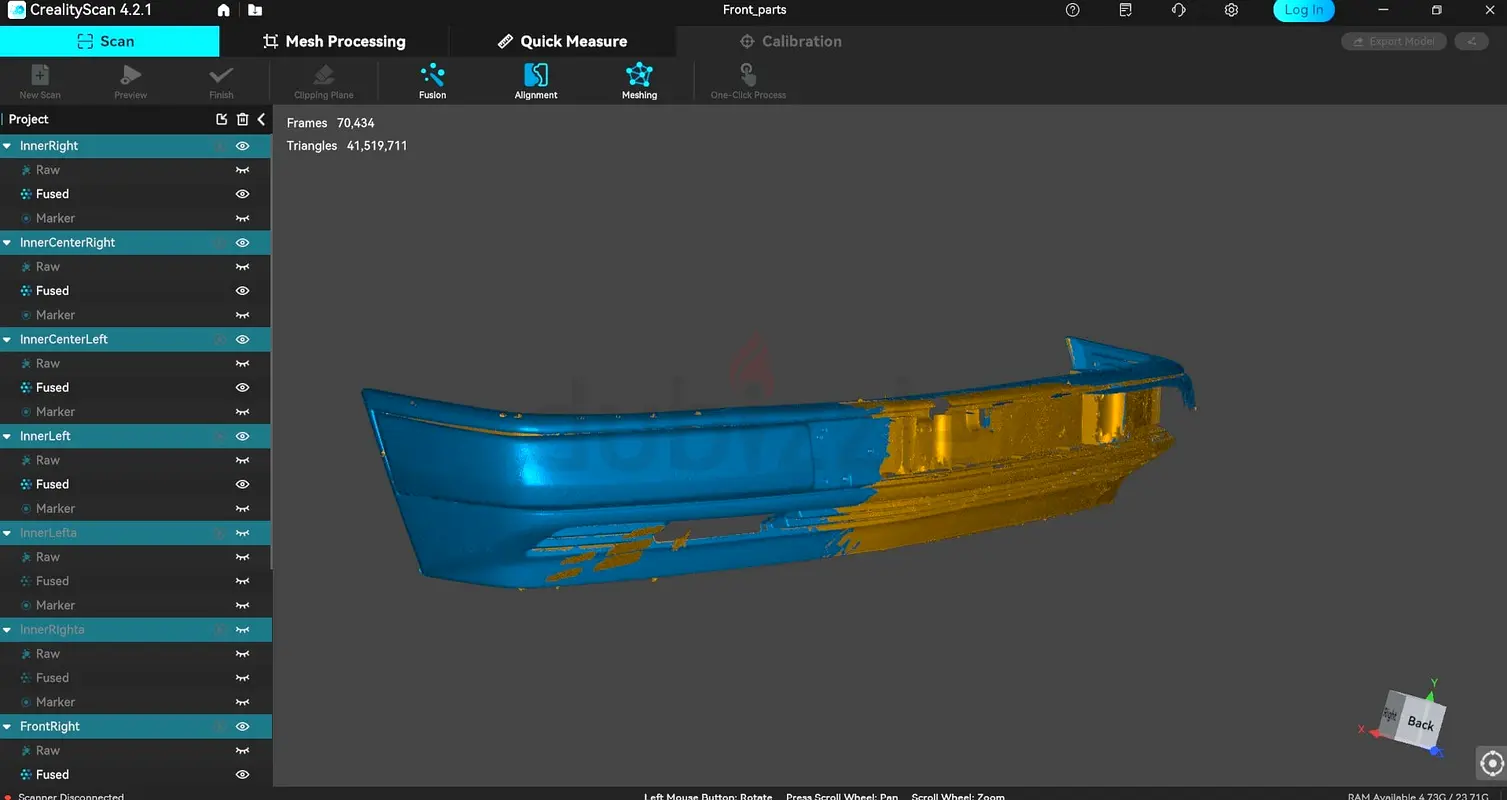Collapse the InnerCenterRight group arrow
The width and height of the screenshot is (1507, 800).
click(x=8, y=243)
